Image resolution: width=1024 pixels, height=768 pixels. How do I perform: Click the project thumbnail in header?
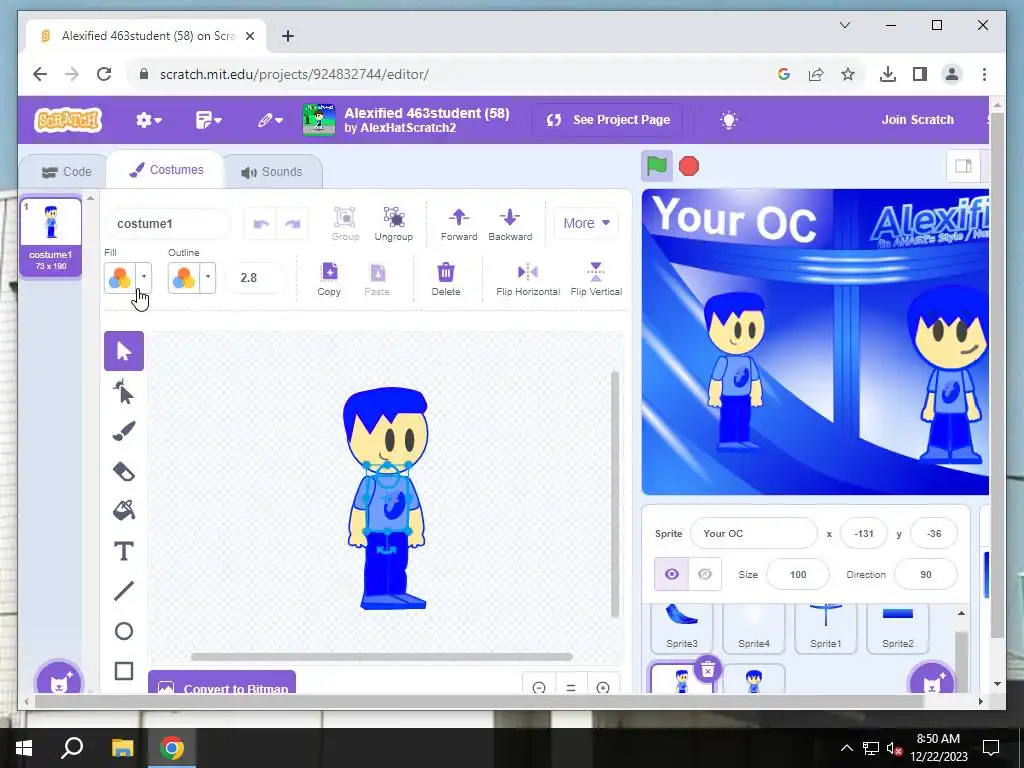pos(319,120)
